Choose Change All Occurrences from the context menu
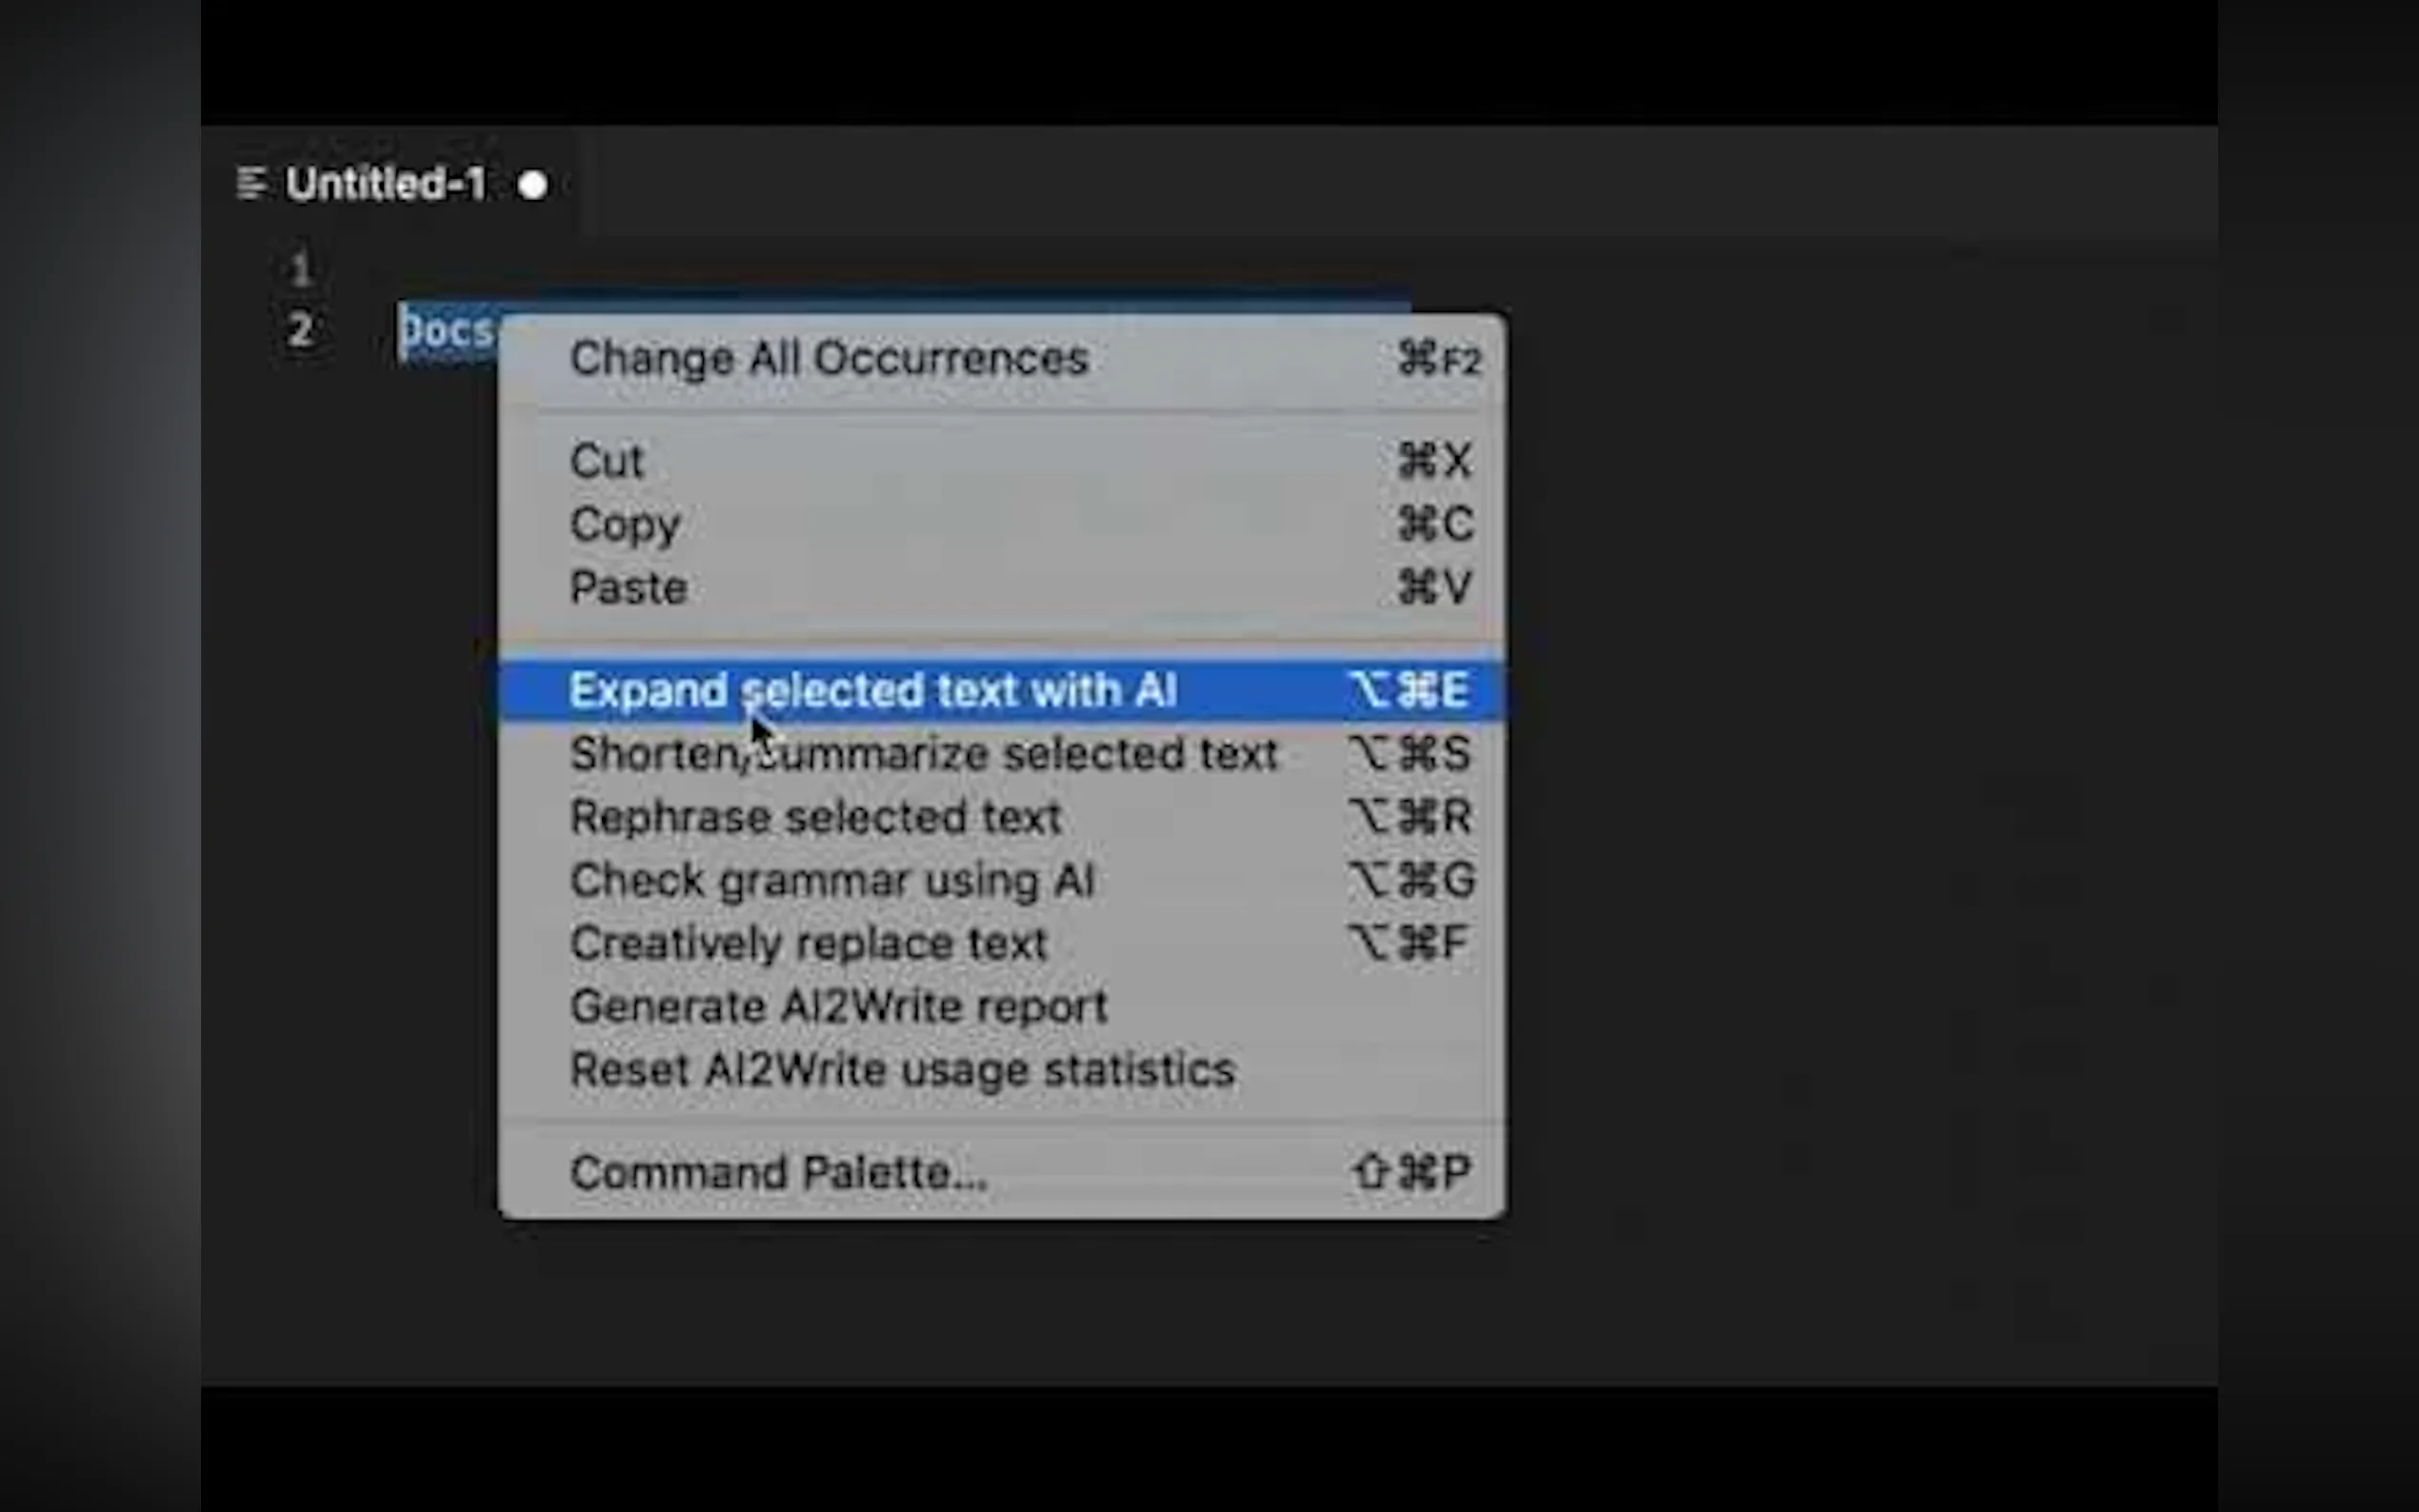 828,359
